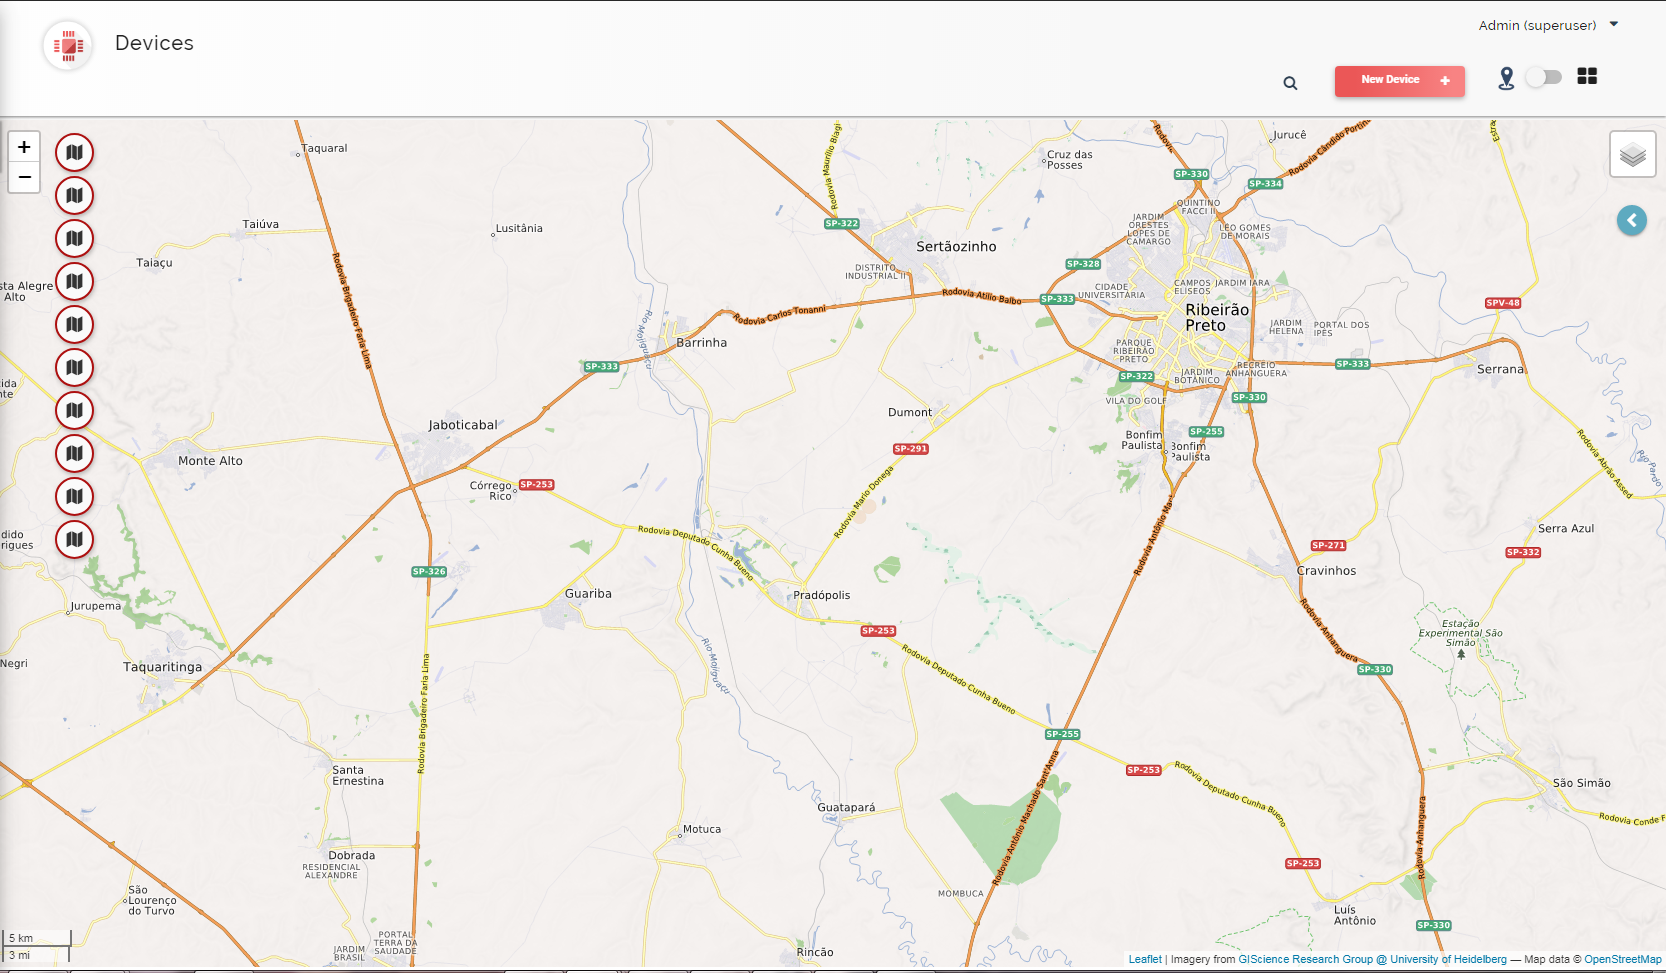The width and height of the screenshot is (1666, 973).
Task: Select the bottom device marker near Cândido Rodrigues
Action: (74, 539)
